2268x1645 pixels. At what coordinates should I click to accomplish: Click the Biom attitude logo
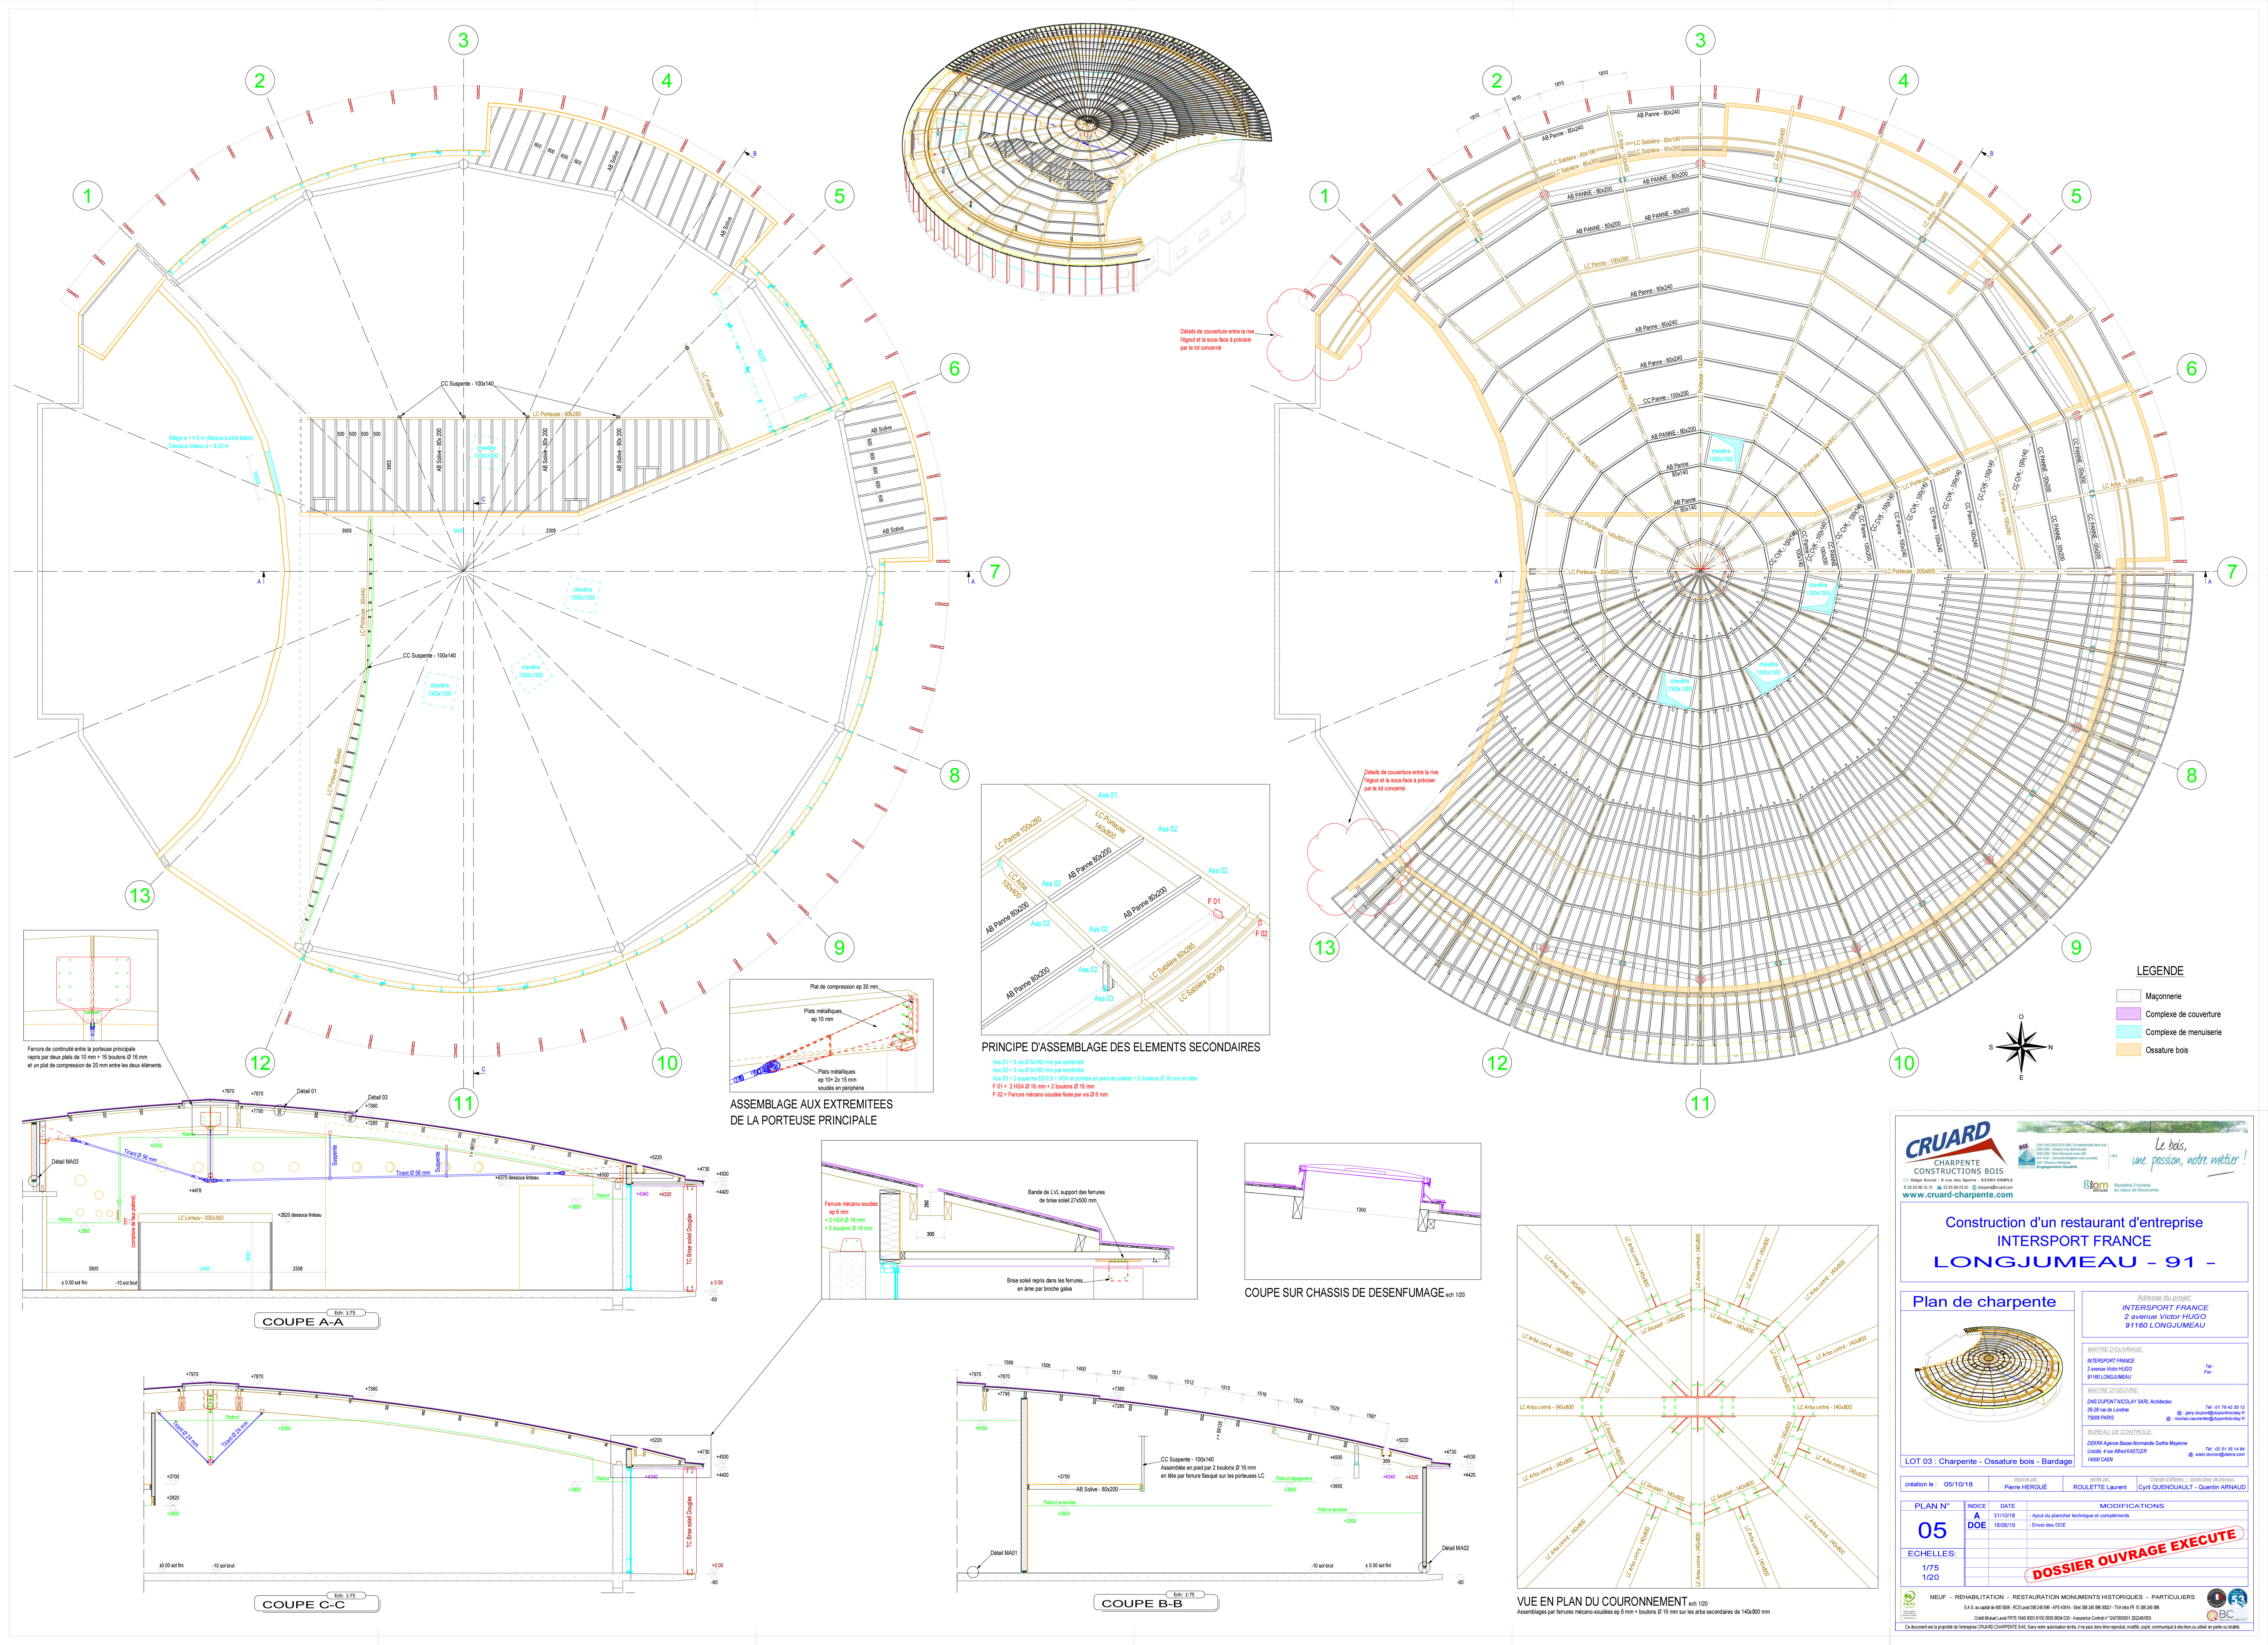2096,1186
